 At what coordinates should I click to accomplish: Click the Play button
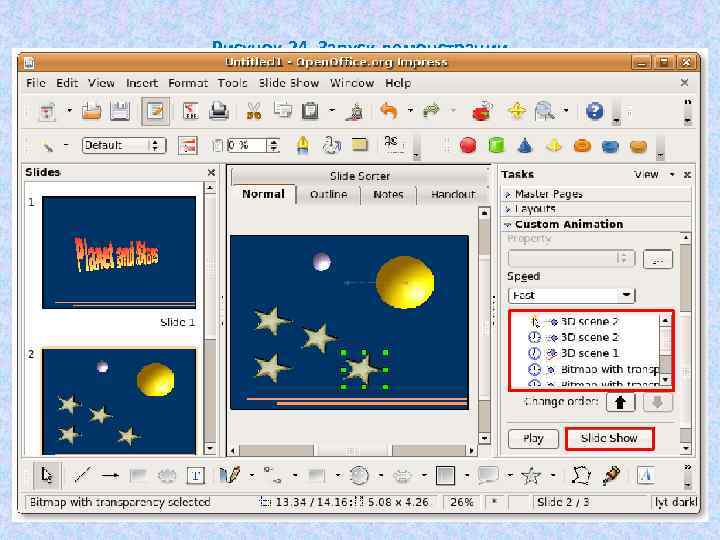click(533, 439)
